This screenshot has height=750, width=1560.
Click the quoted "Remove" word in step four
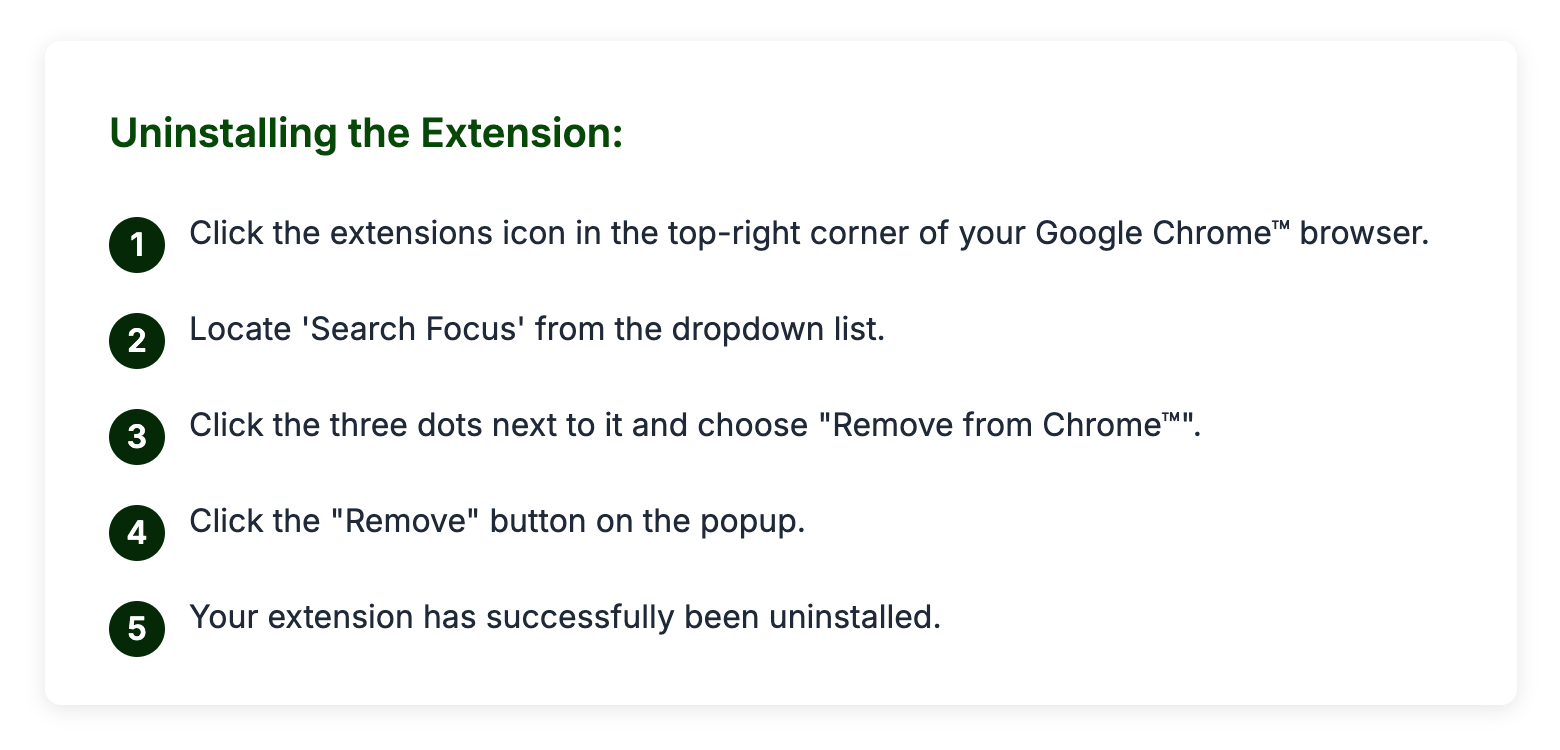(406, 521)
